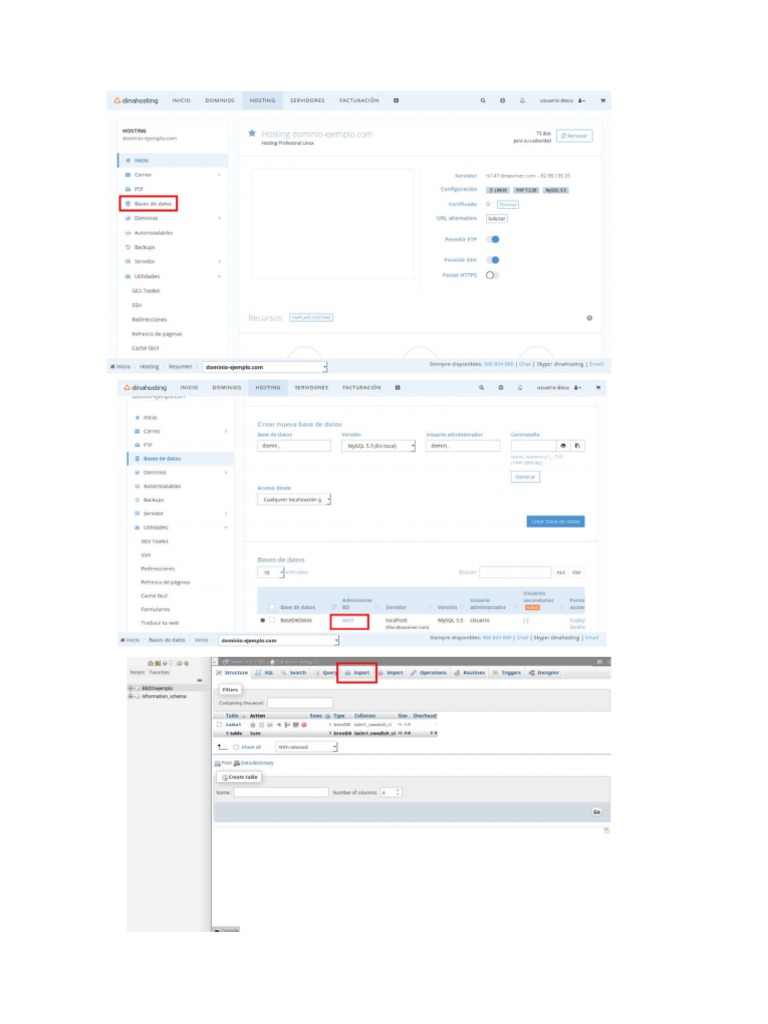Click the phpMyAdmin home icon
Screen dimensions: 768x1024
pyautogui.click(x=151, y=663)
